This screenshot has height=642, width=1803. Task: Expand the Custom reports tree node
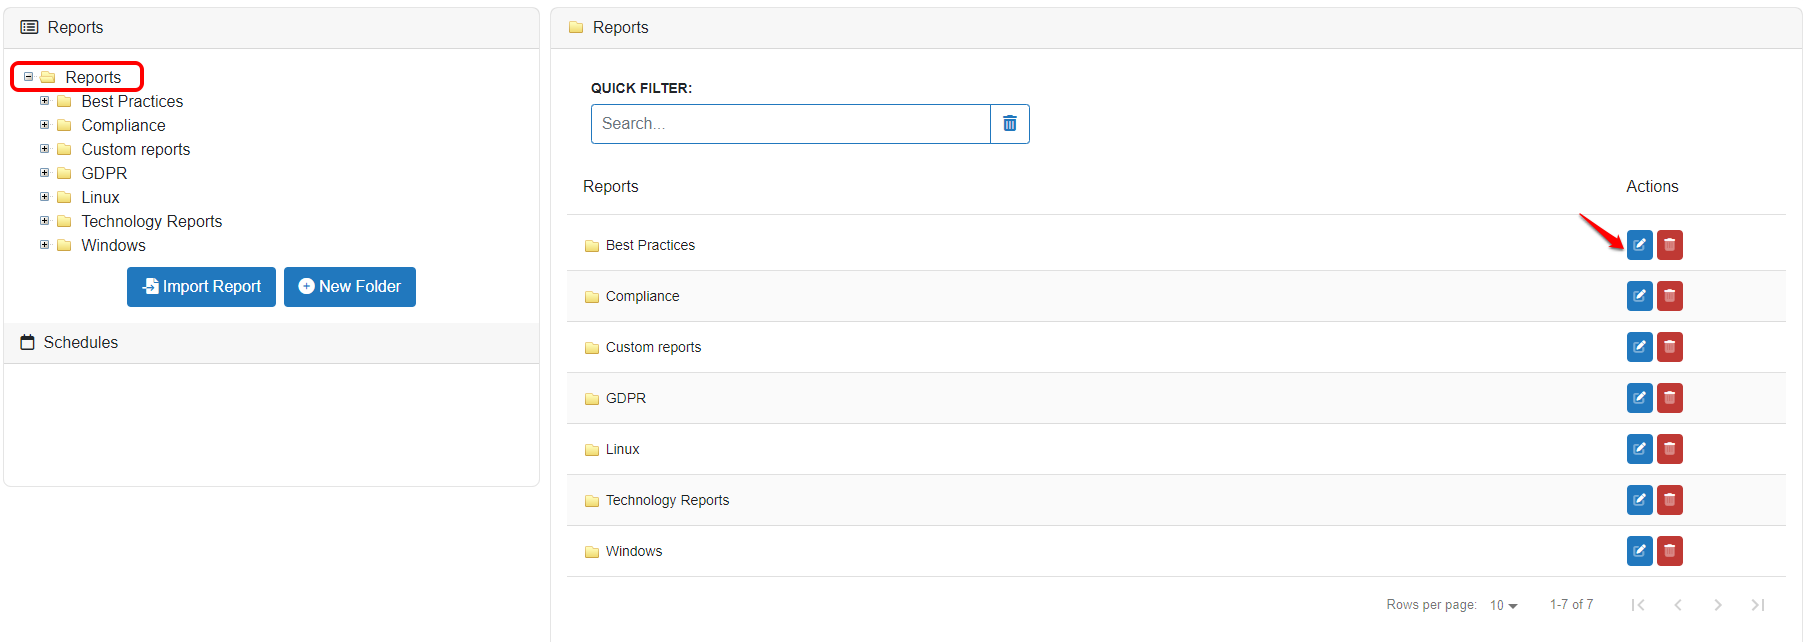coord(44,148)
